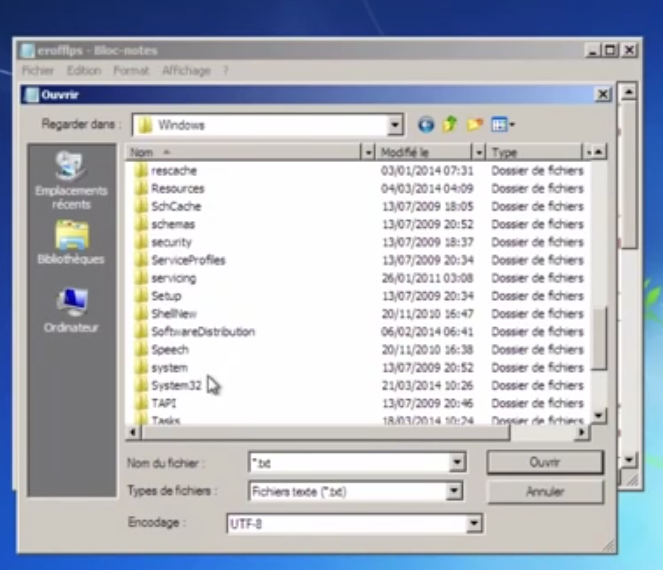The width and height of the screenshot is (663, 570).
Task: Click the file list vertical scrollbar thumb
Action: coord(599,338)
